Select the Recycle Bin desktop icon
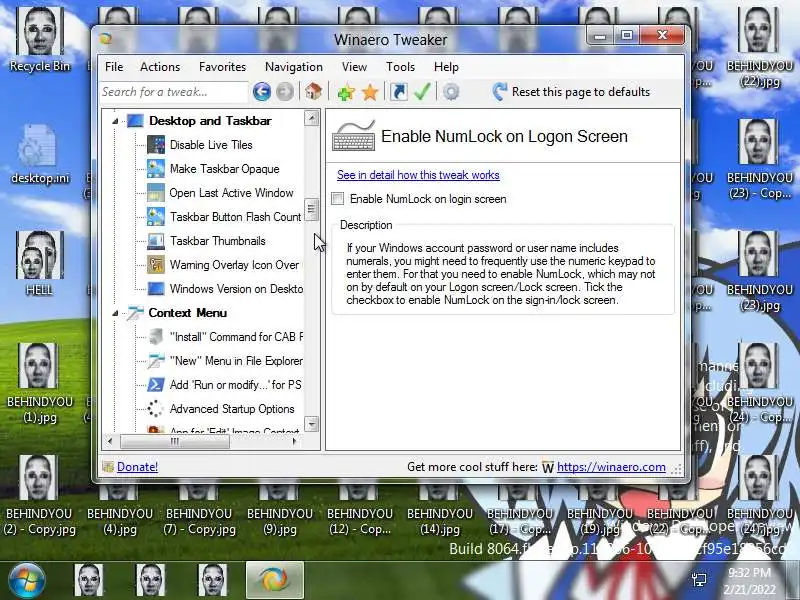This screenshot has width=800, height=600. point(40,41)
